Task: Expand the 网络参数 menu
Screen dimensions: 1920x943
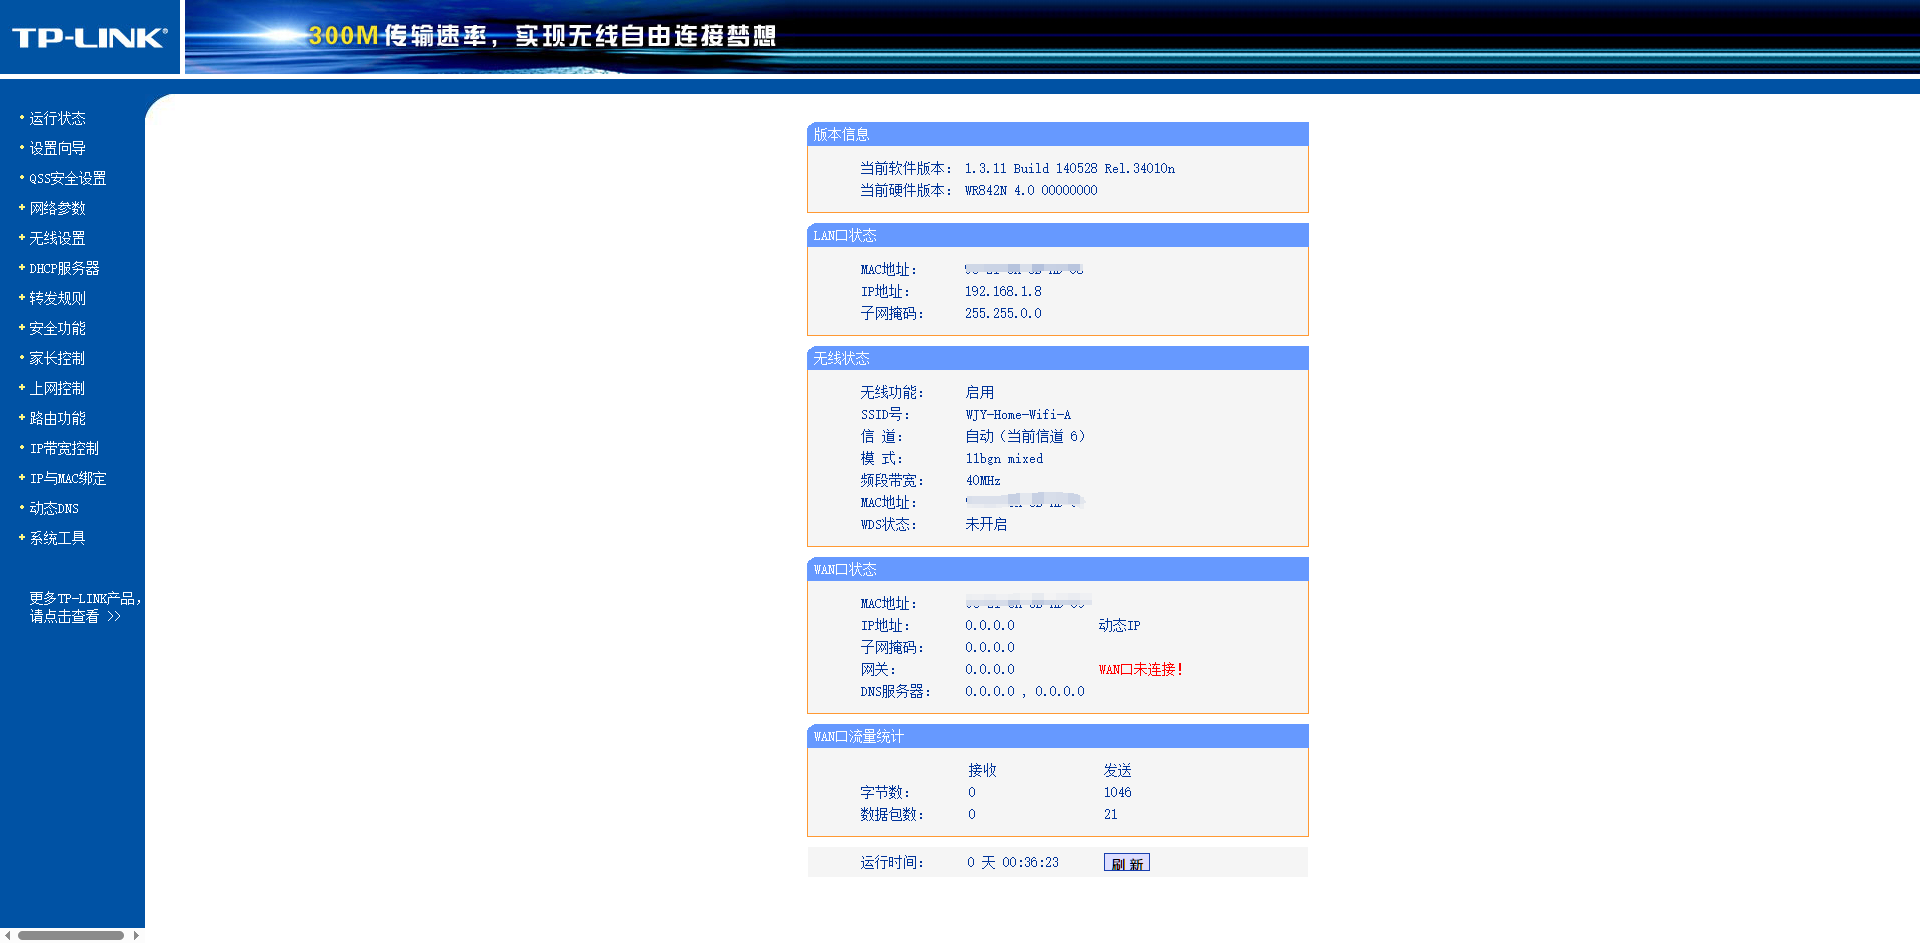Action: tap(57, 208)
